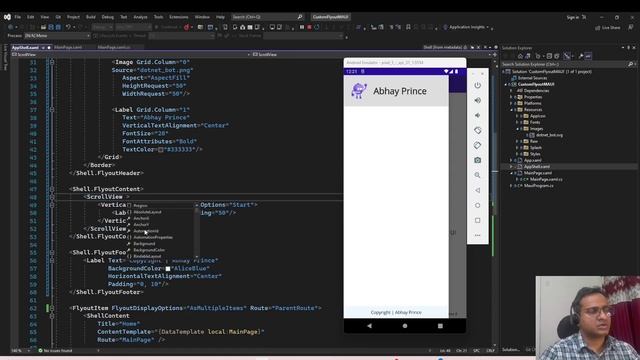Screen dimensions: 640x360
Task: Click the emulator toolbar home circle
Action: (x=478, y=205)
